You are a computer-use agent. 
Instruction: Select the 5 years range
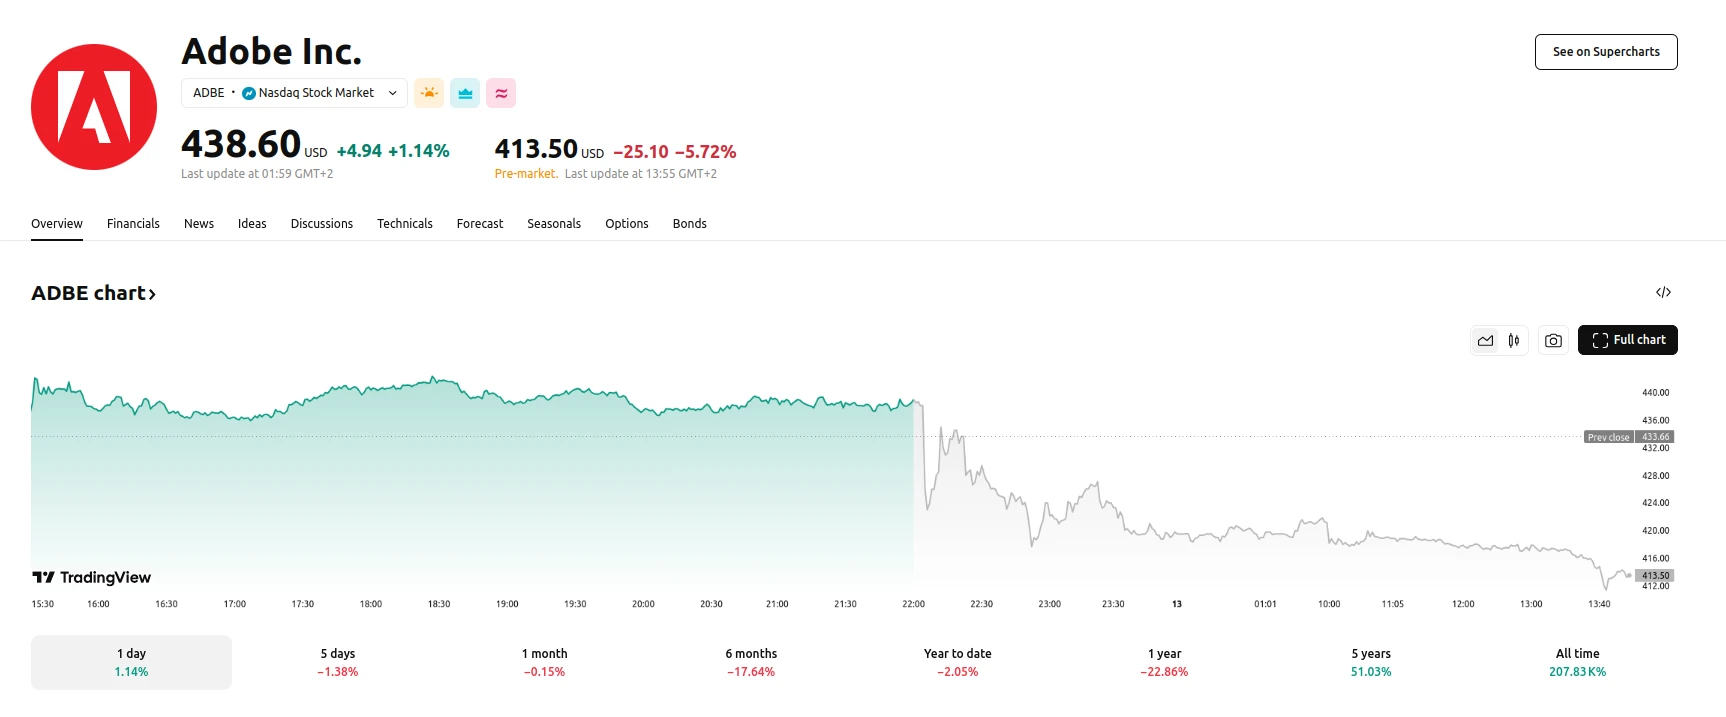click(1371, 662)
